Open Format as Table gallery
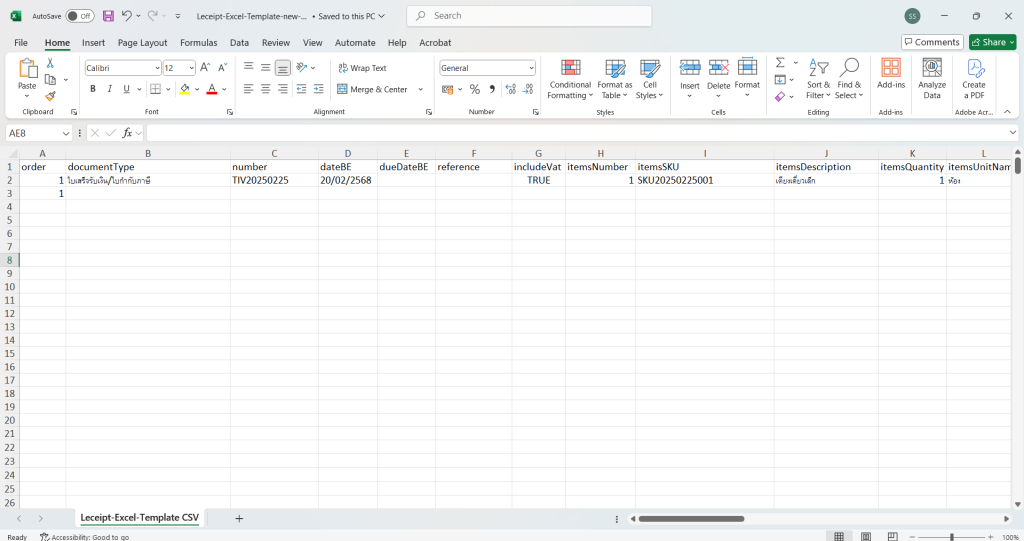The width and height of the screenshot is (1024, 541). pyautogui.click(x=615, y=78)
